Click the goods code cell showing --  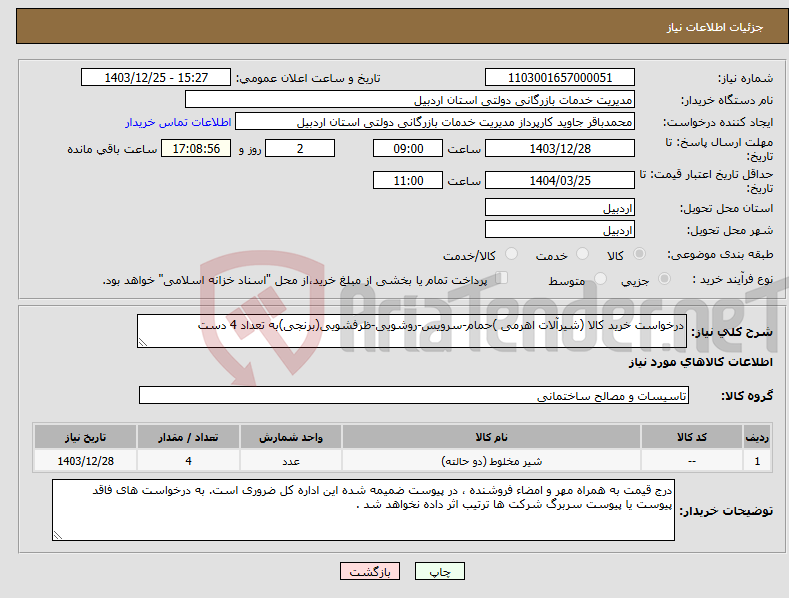click(691, 461)
